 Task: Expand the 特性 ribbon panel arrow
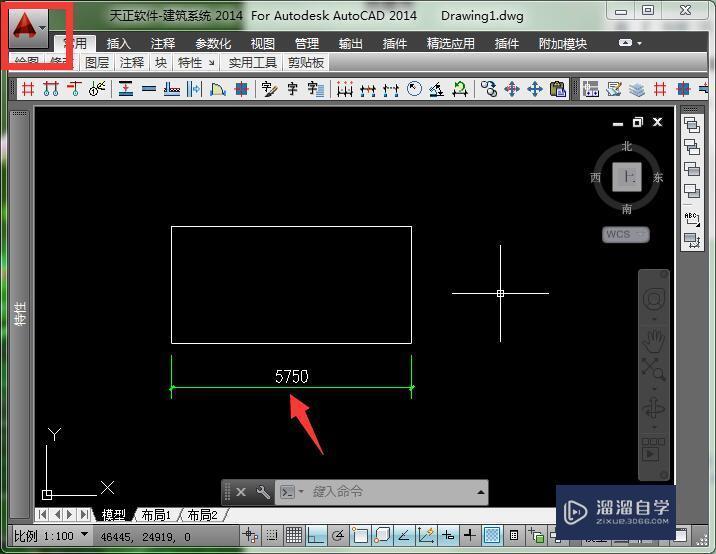tap(211, 63)
